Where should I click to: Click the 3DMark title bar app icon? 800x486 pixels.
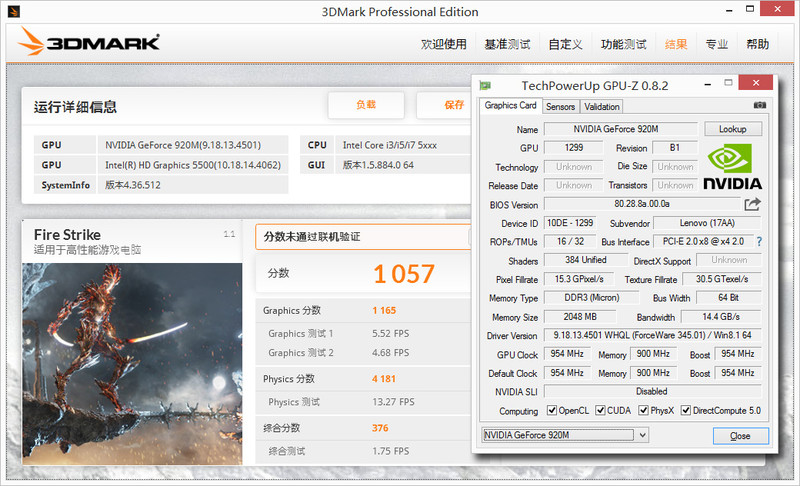click(x=14, y=11)
